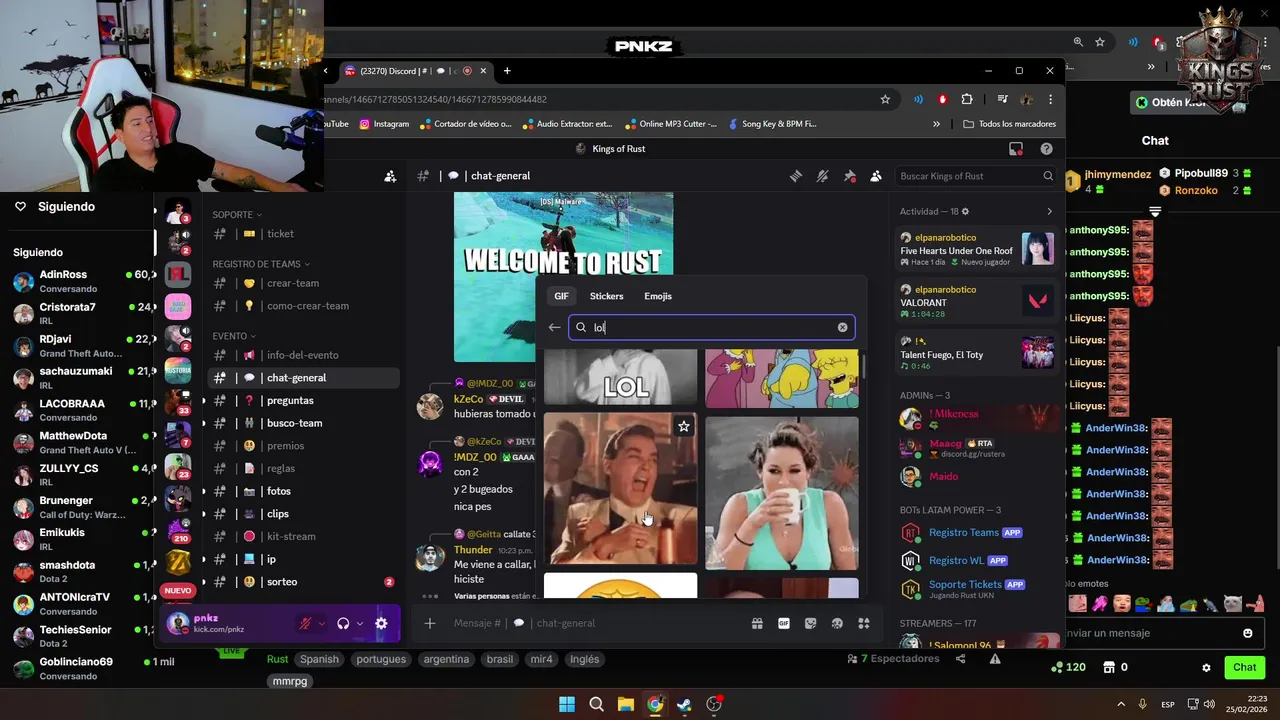Open the ticket channel
The image size is (1280, 720).
[x=303, y=234]
